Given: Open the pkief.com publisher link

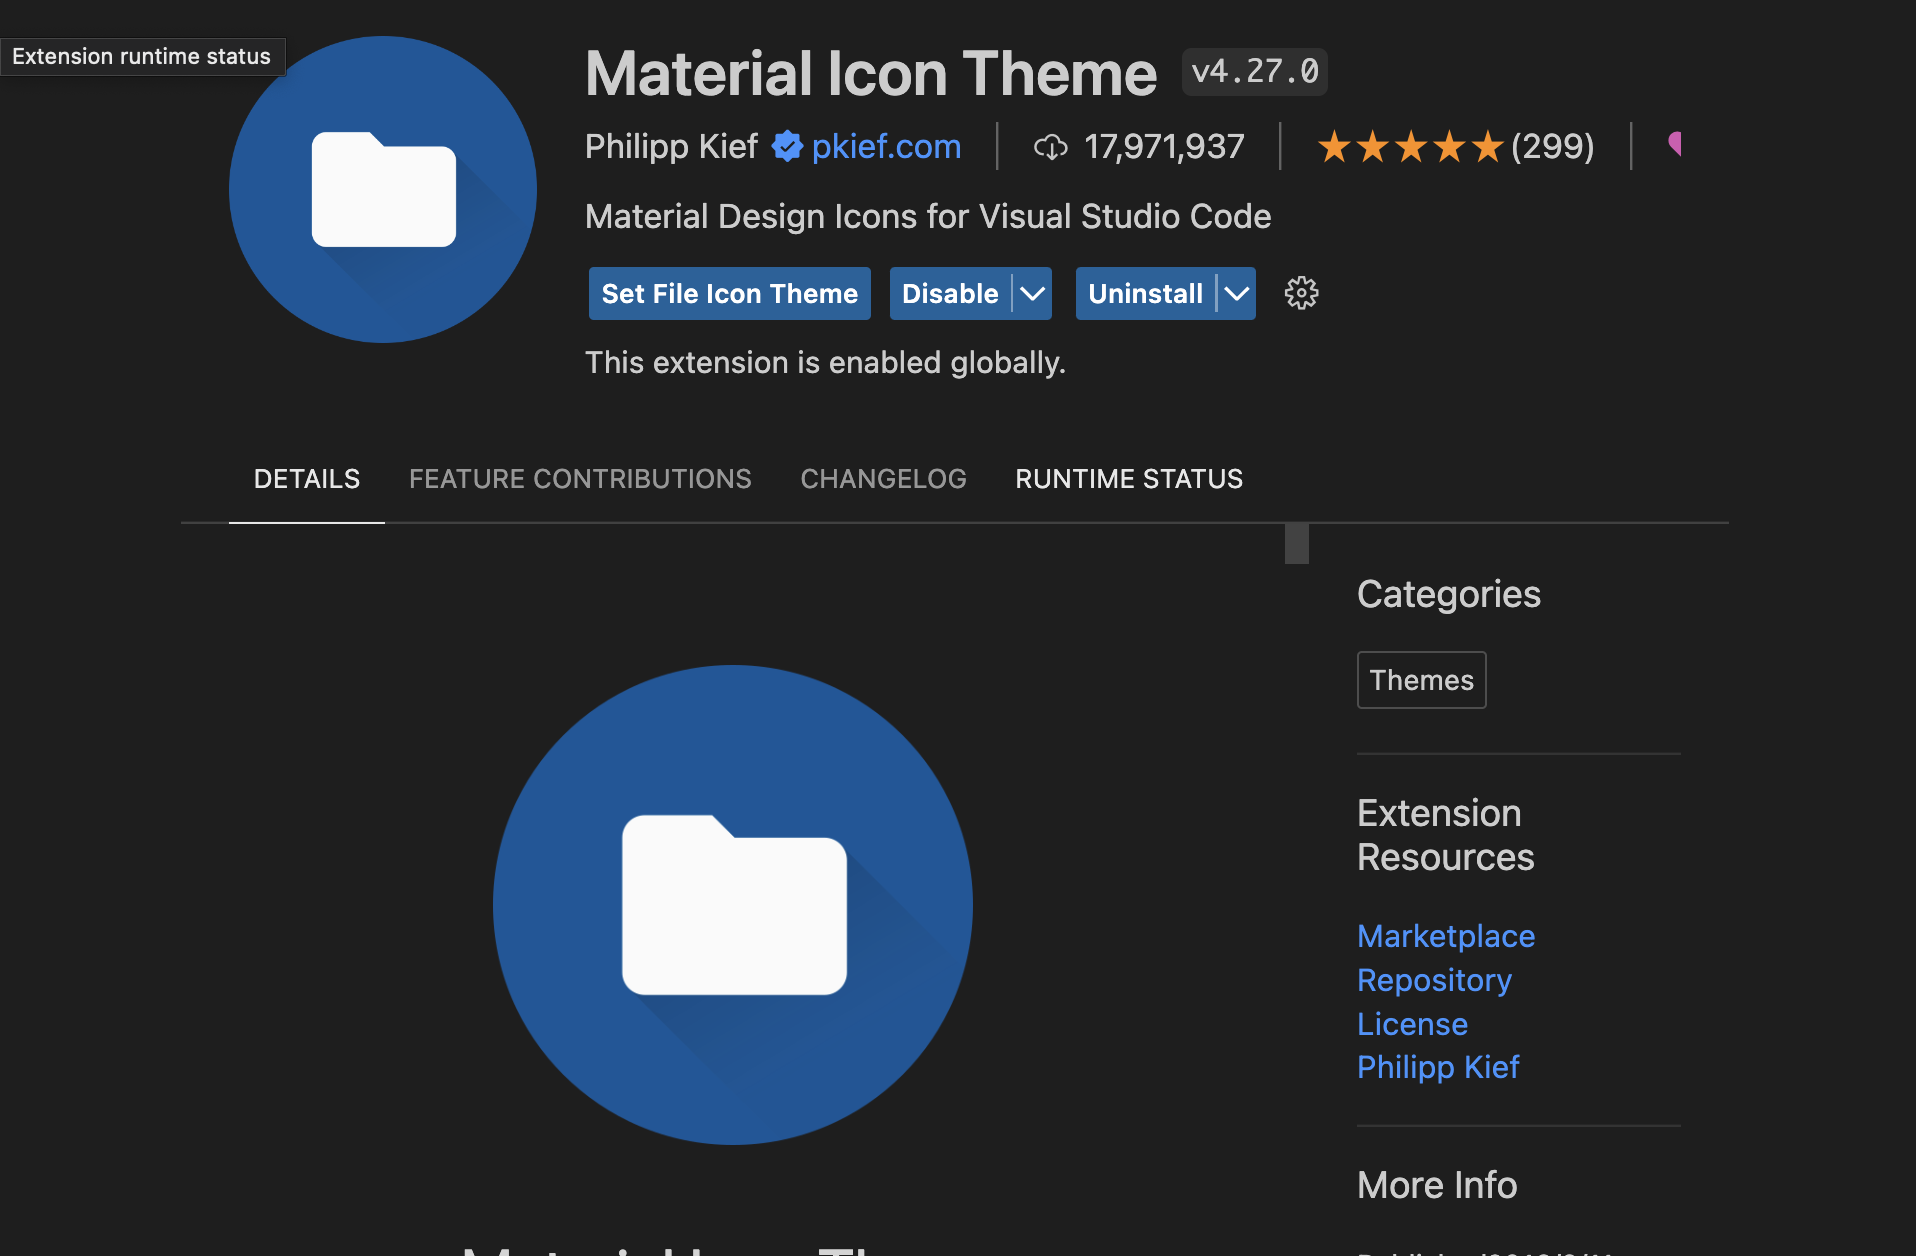Looking at the screenshot, I should coord(886,147).
